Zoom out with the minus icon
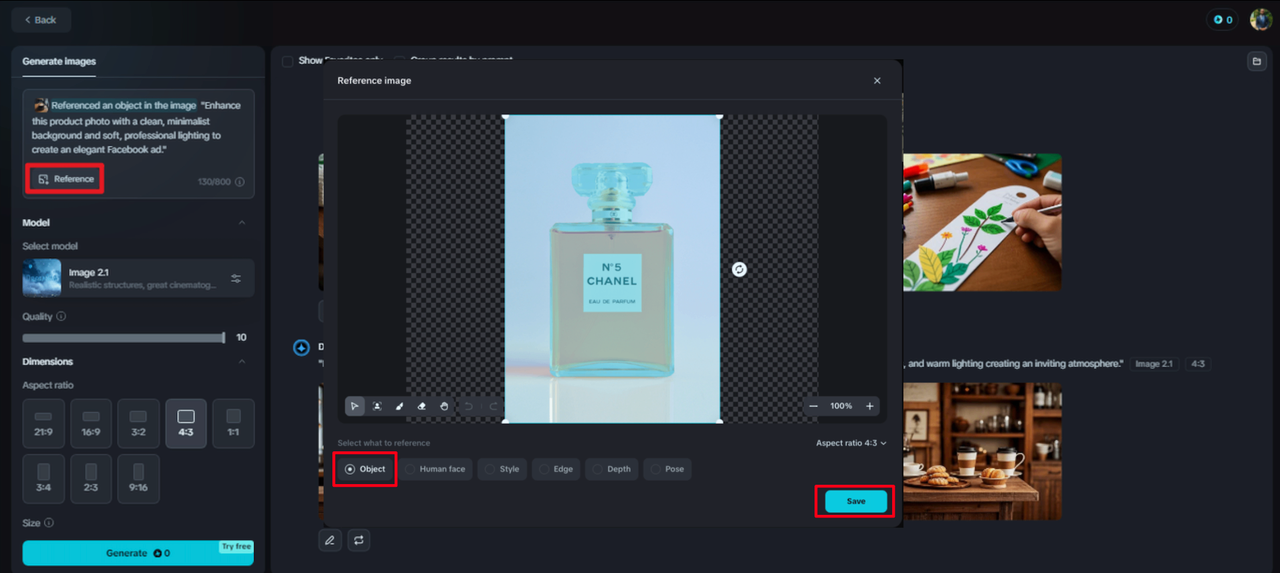This screenshot has width=1280, height=573. (x=813, y=406)
